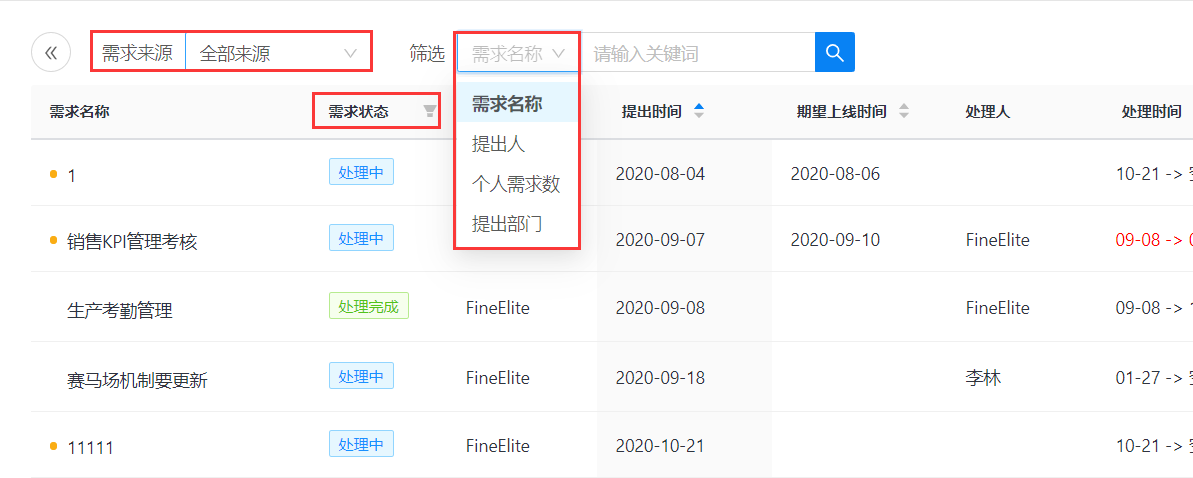Click the double-chevron collapse button
This screenshot has width=1193, height=478.
pos(51,53)
